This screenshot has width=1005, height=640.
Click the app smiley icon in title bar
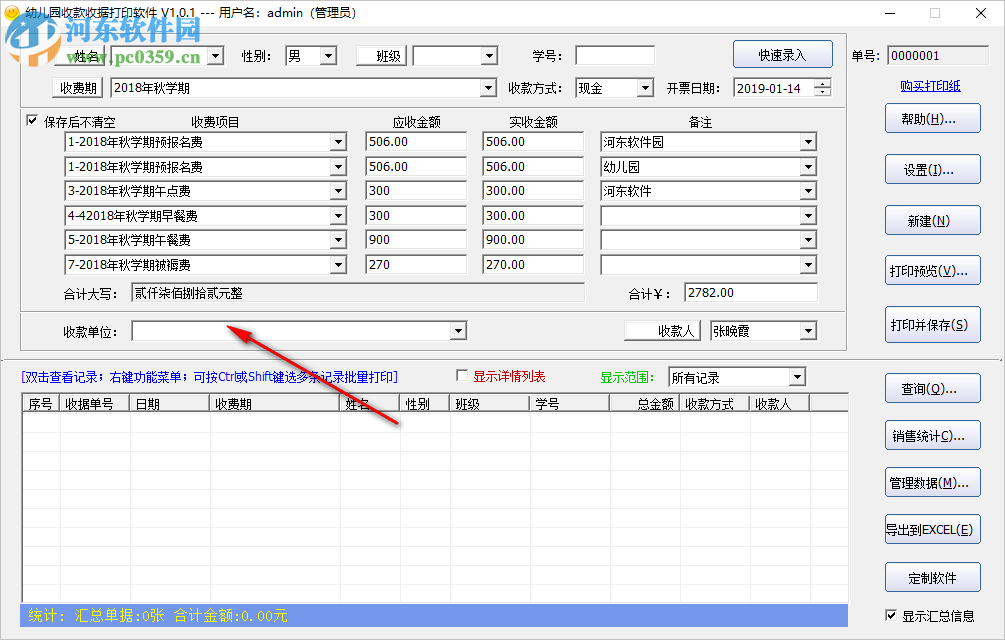[x=11, y=12]
